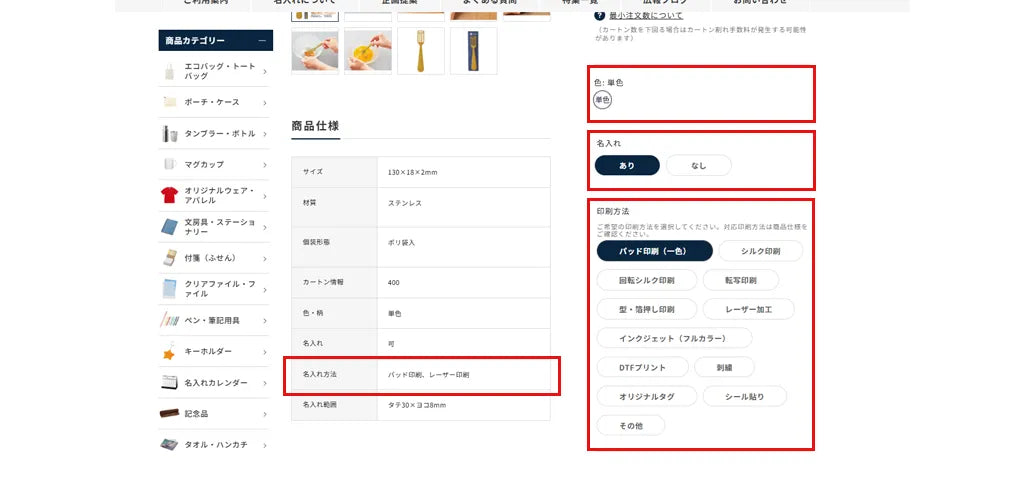Click the mug cup category icon
The width and height of the screenshot is (1024, 481).
pyautogui.click(x=169, y=164)
